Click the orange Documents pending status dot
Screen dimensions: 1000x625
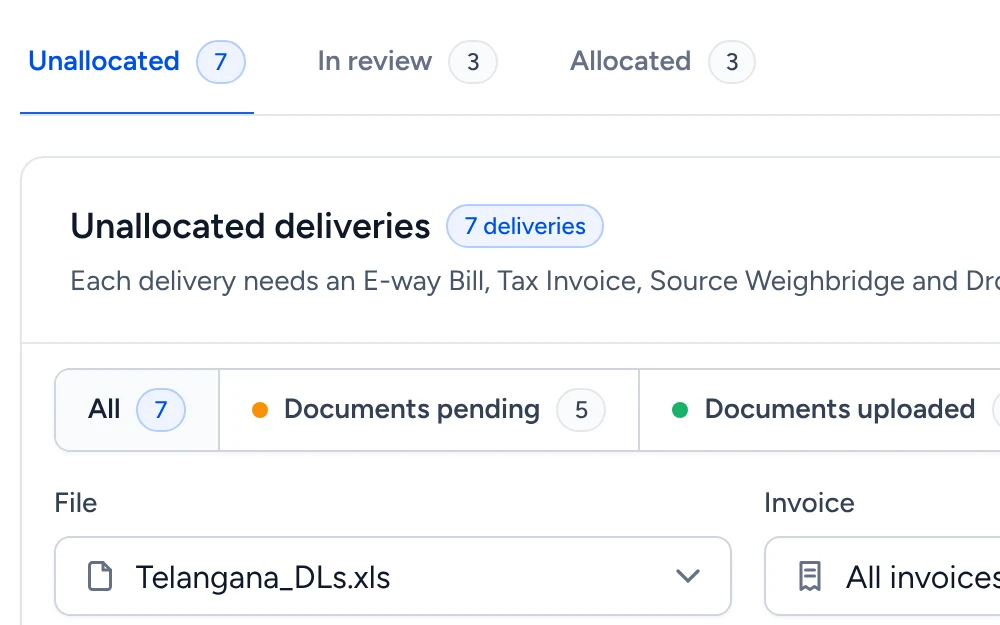coord(260,409)
